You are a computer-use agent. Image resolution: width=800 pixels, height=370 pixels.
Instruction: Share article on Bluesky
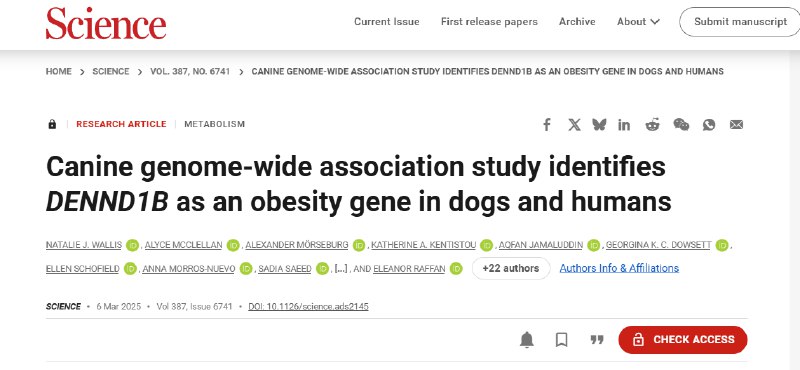(599, 125)
